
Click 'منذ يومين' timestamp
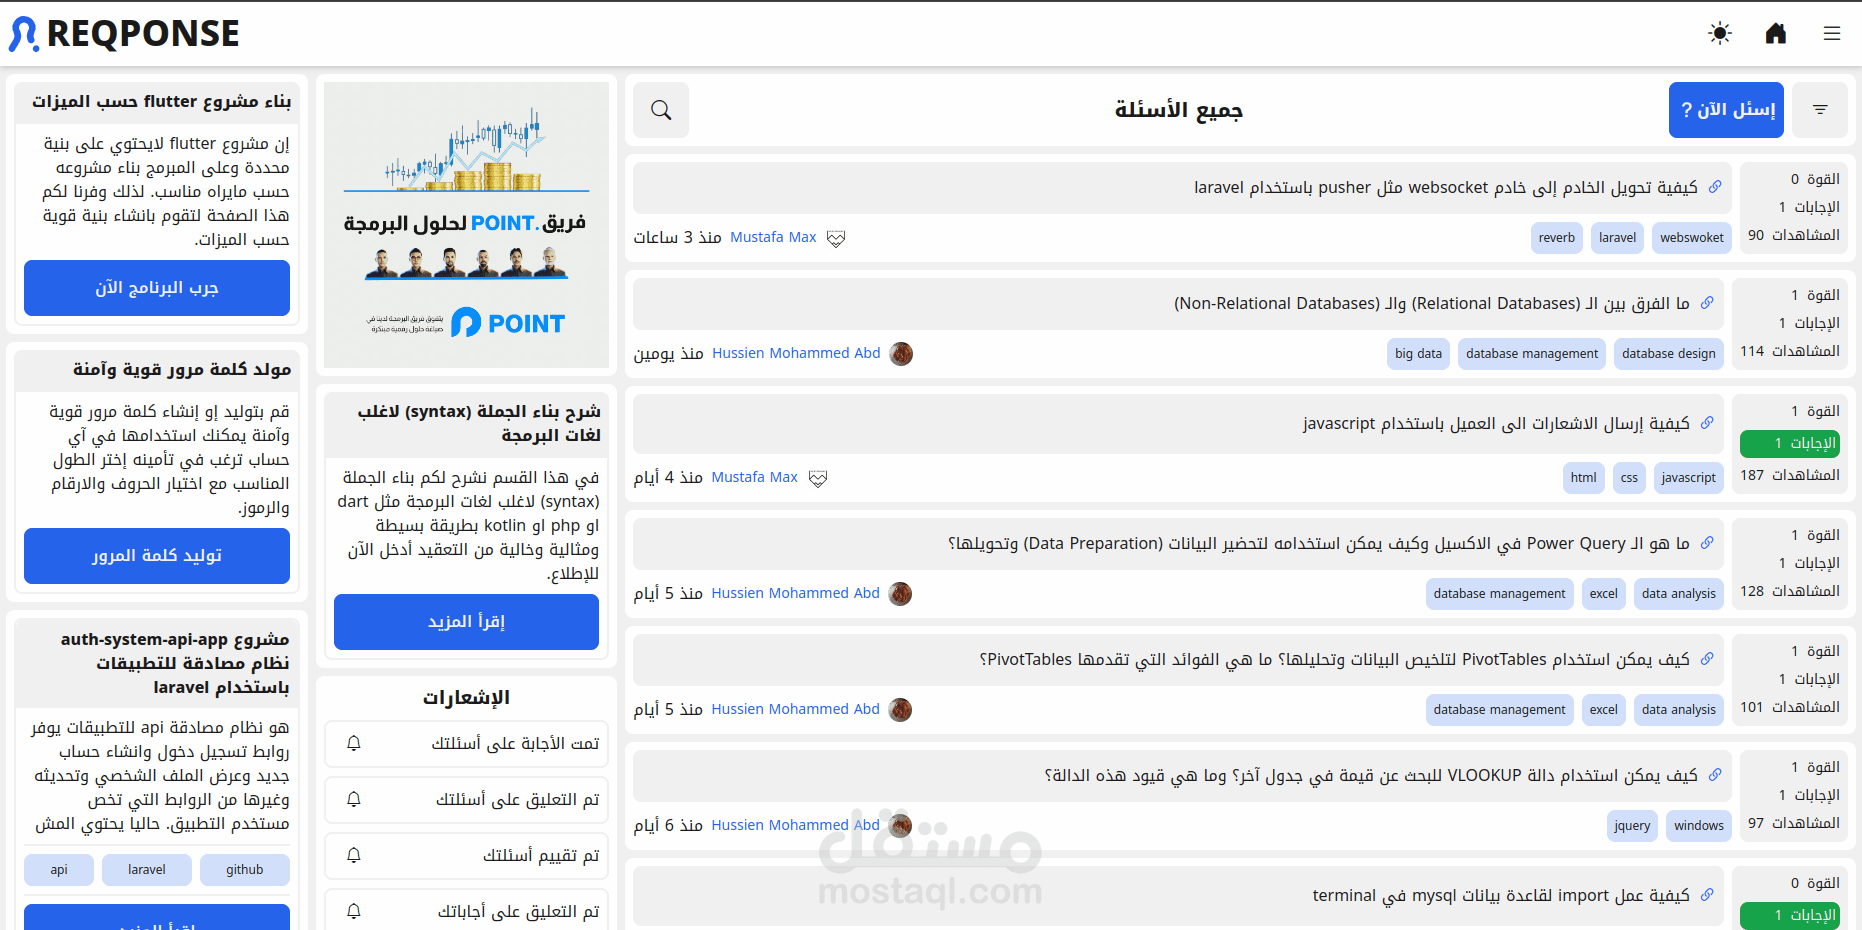pyautogui.click(x=668, y=354)
